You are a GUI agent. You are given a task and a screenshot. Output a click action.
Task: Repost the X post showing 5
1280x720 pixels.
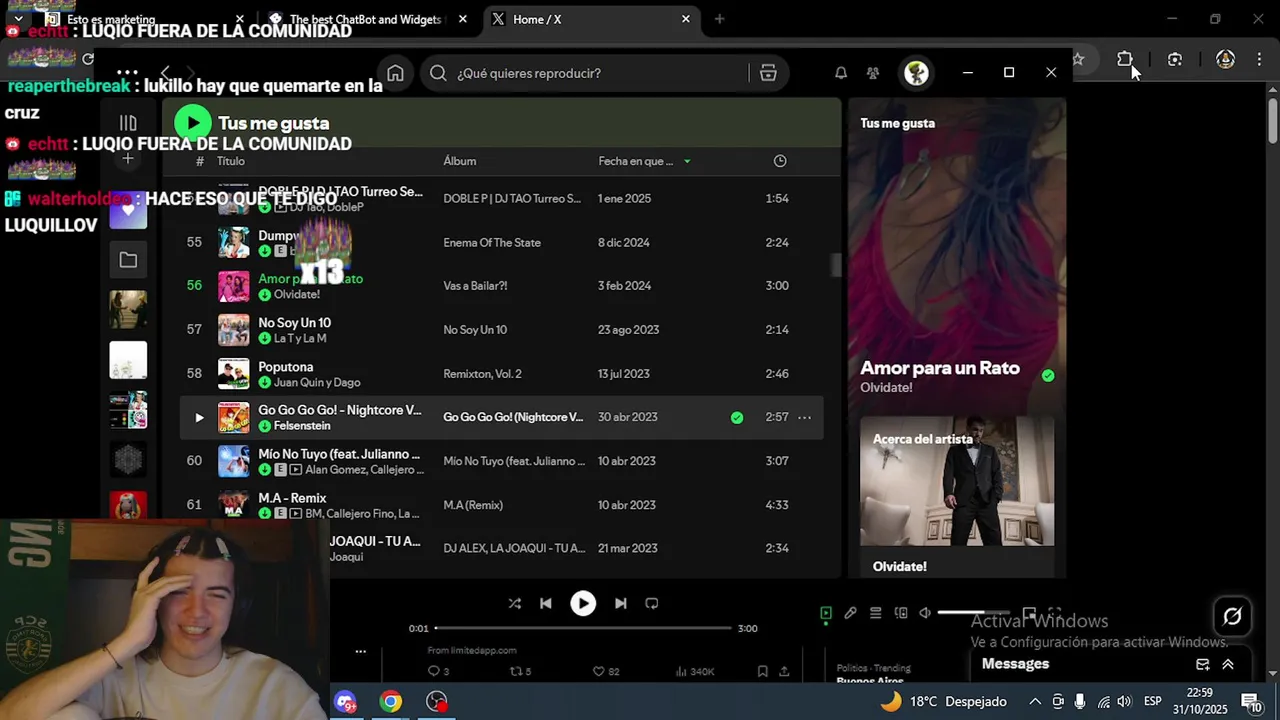[520, 671]
